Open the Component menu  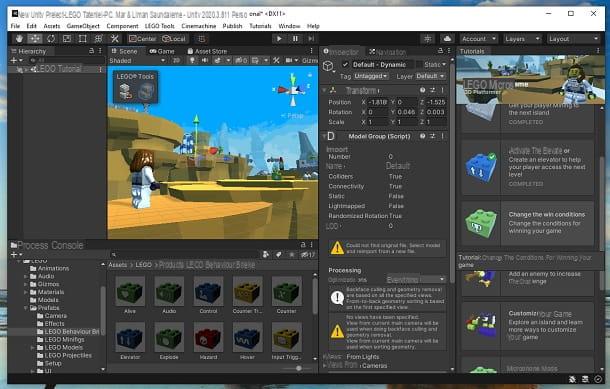click(122, 26)
